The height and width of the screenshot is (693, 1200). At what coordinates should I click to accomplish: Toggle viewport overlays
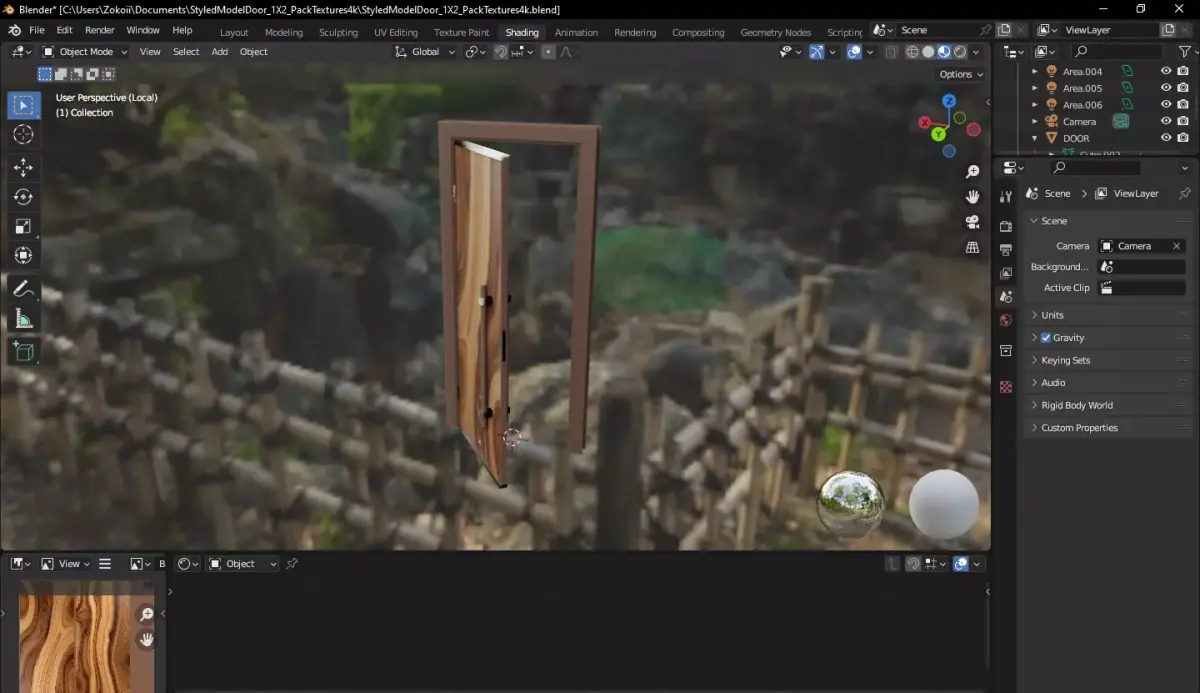[x=854, y=52]
